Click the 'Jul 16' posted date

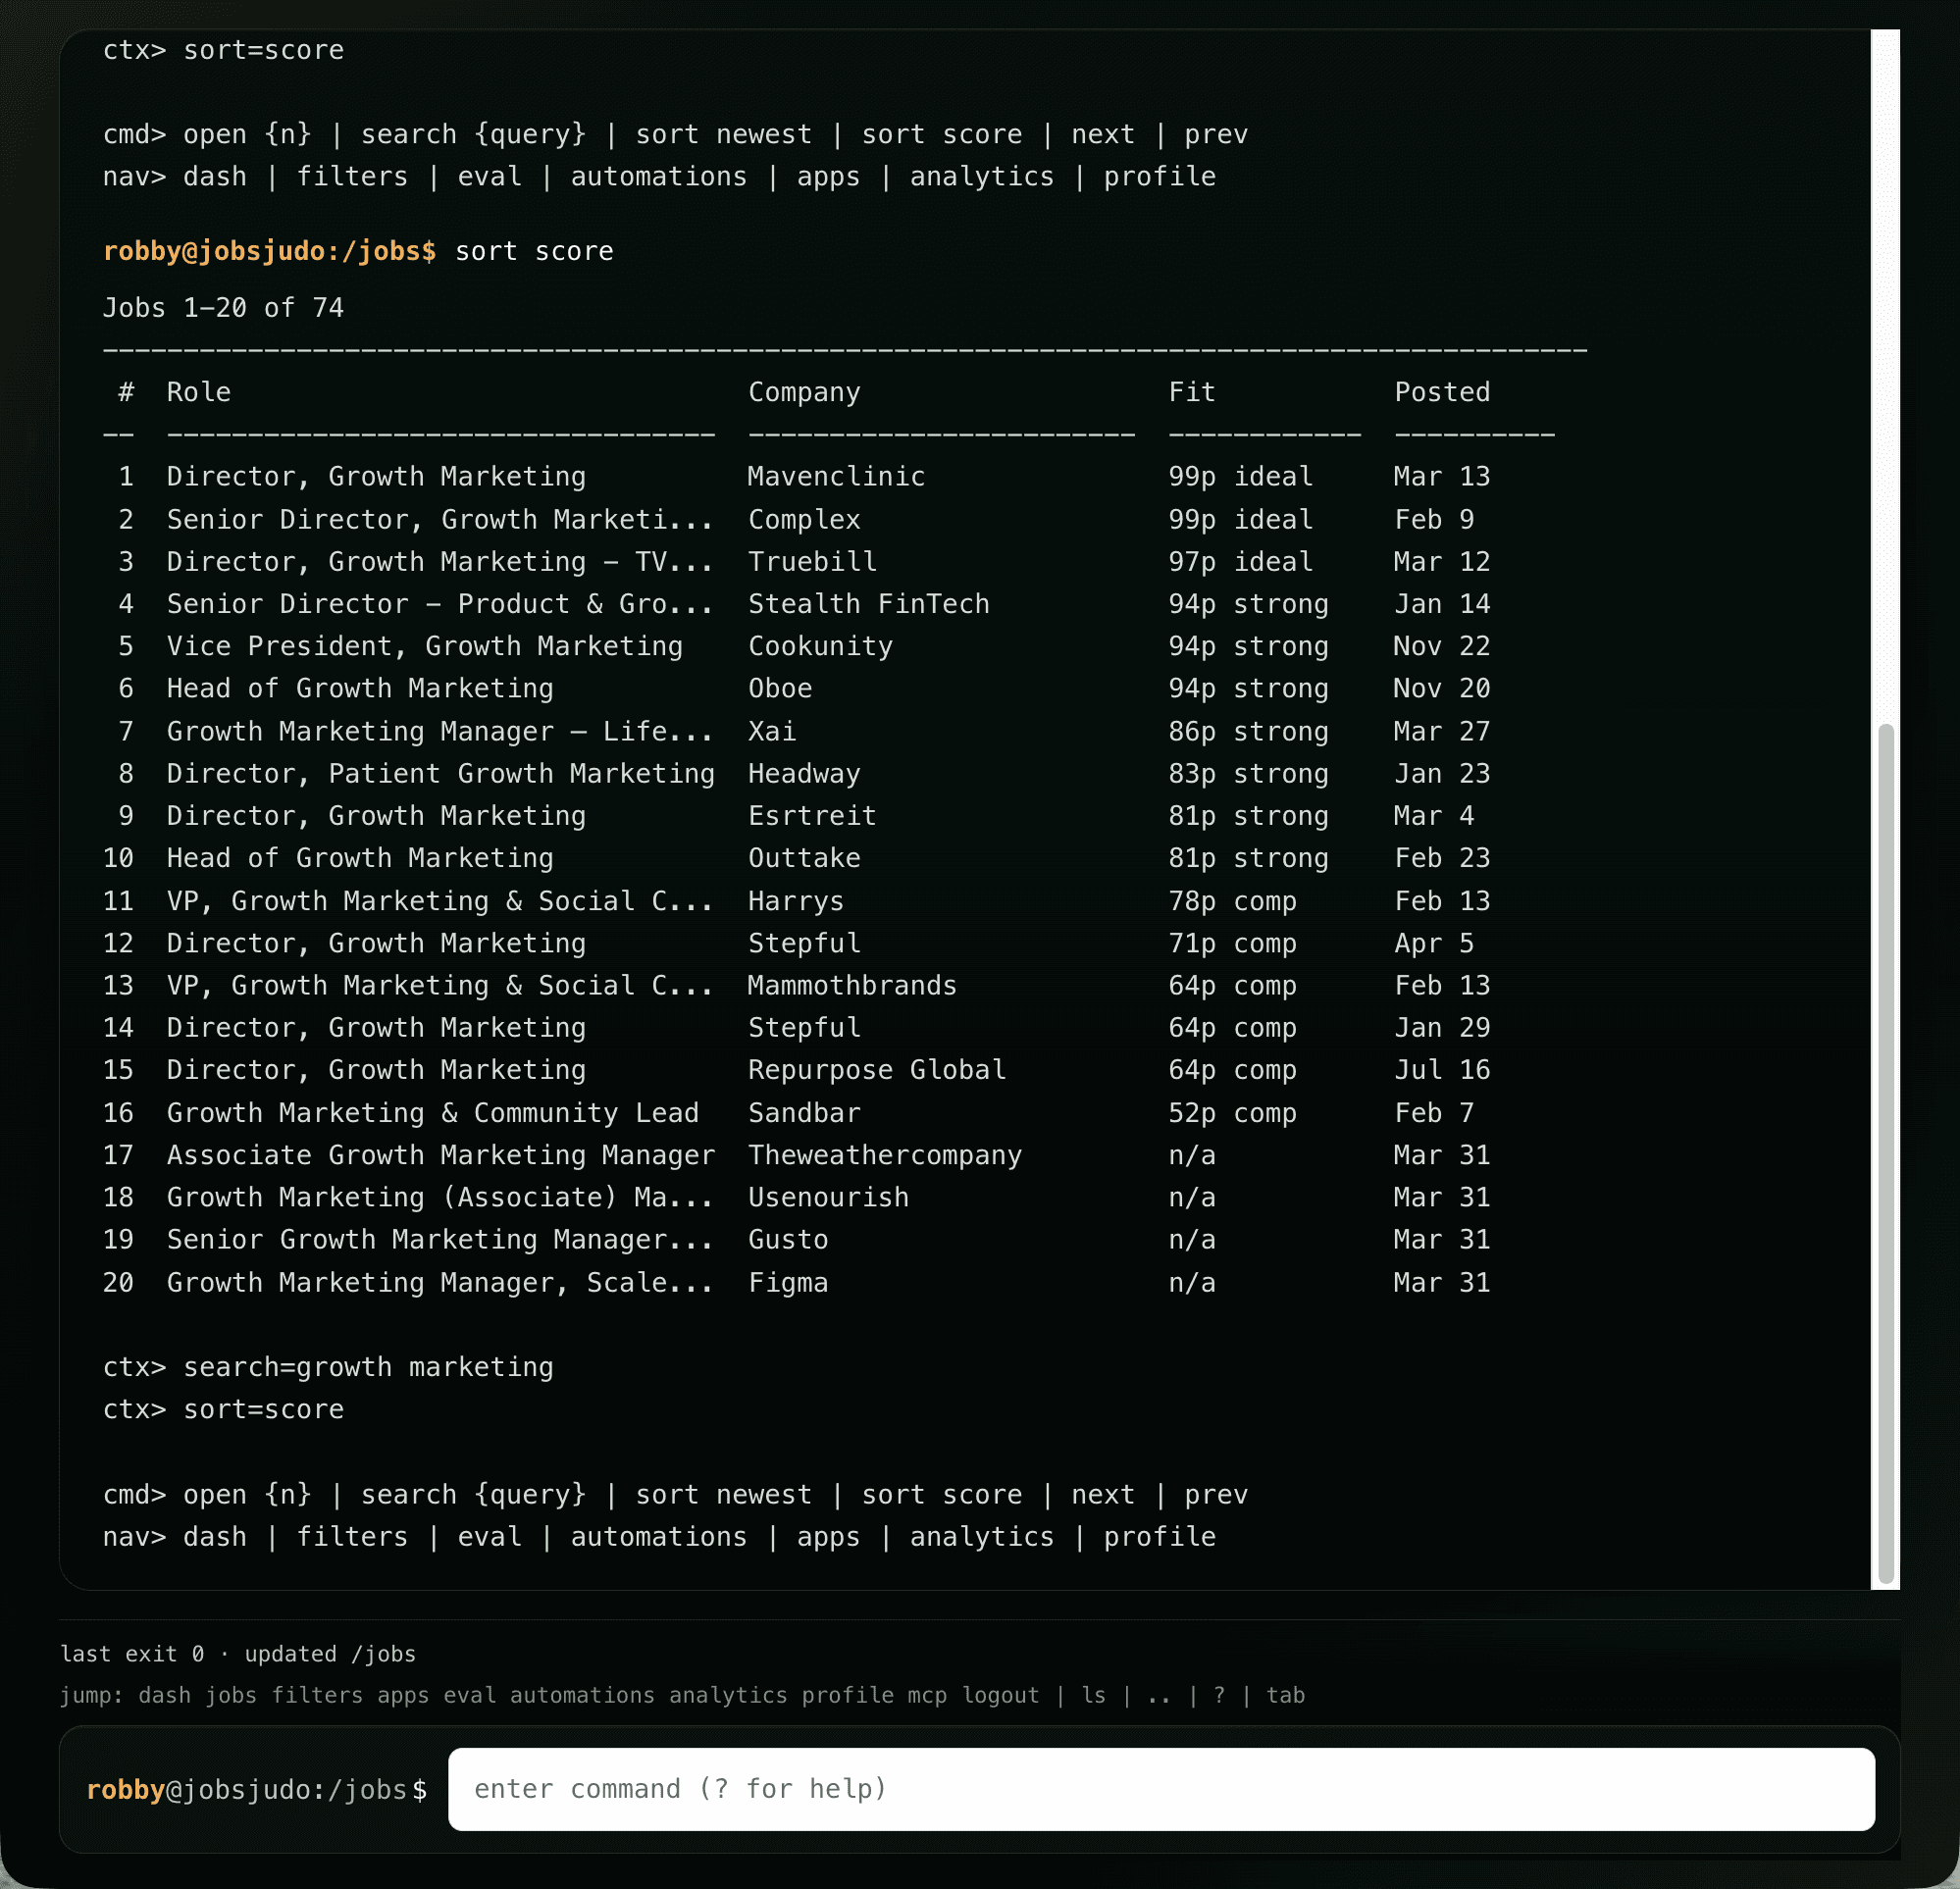click(x=1442, y=1069)
